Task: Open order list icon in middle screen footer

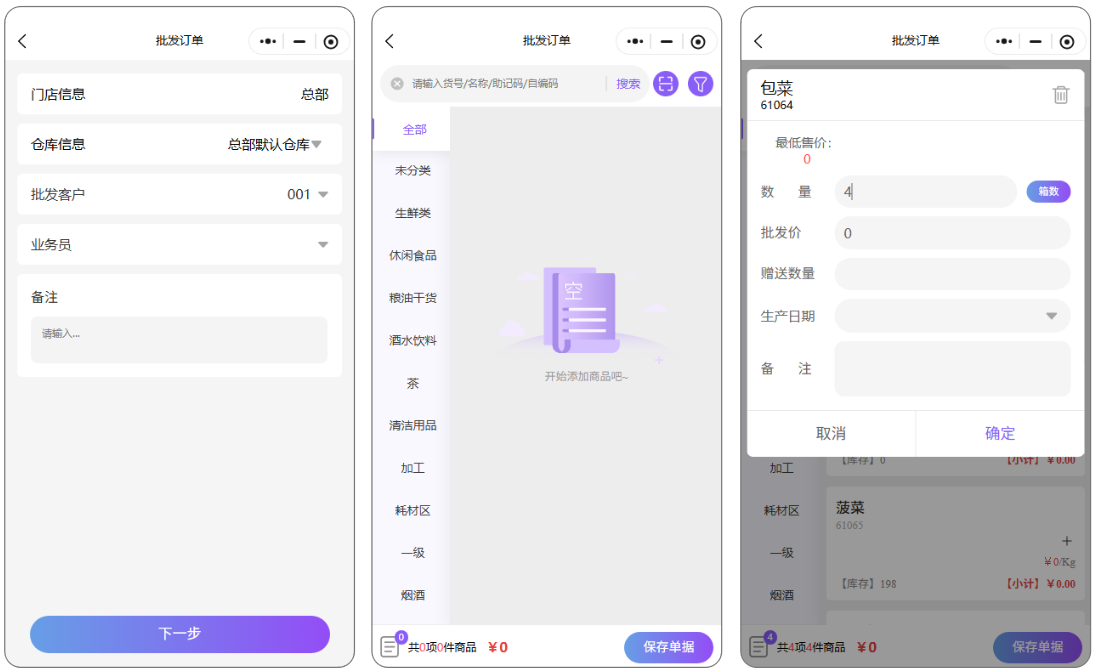Action: coord(391,646)
